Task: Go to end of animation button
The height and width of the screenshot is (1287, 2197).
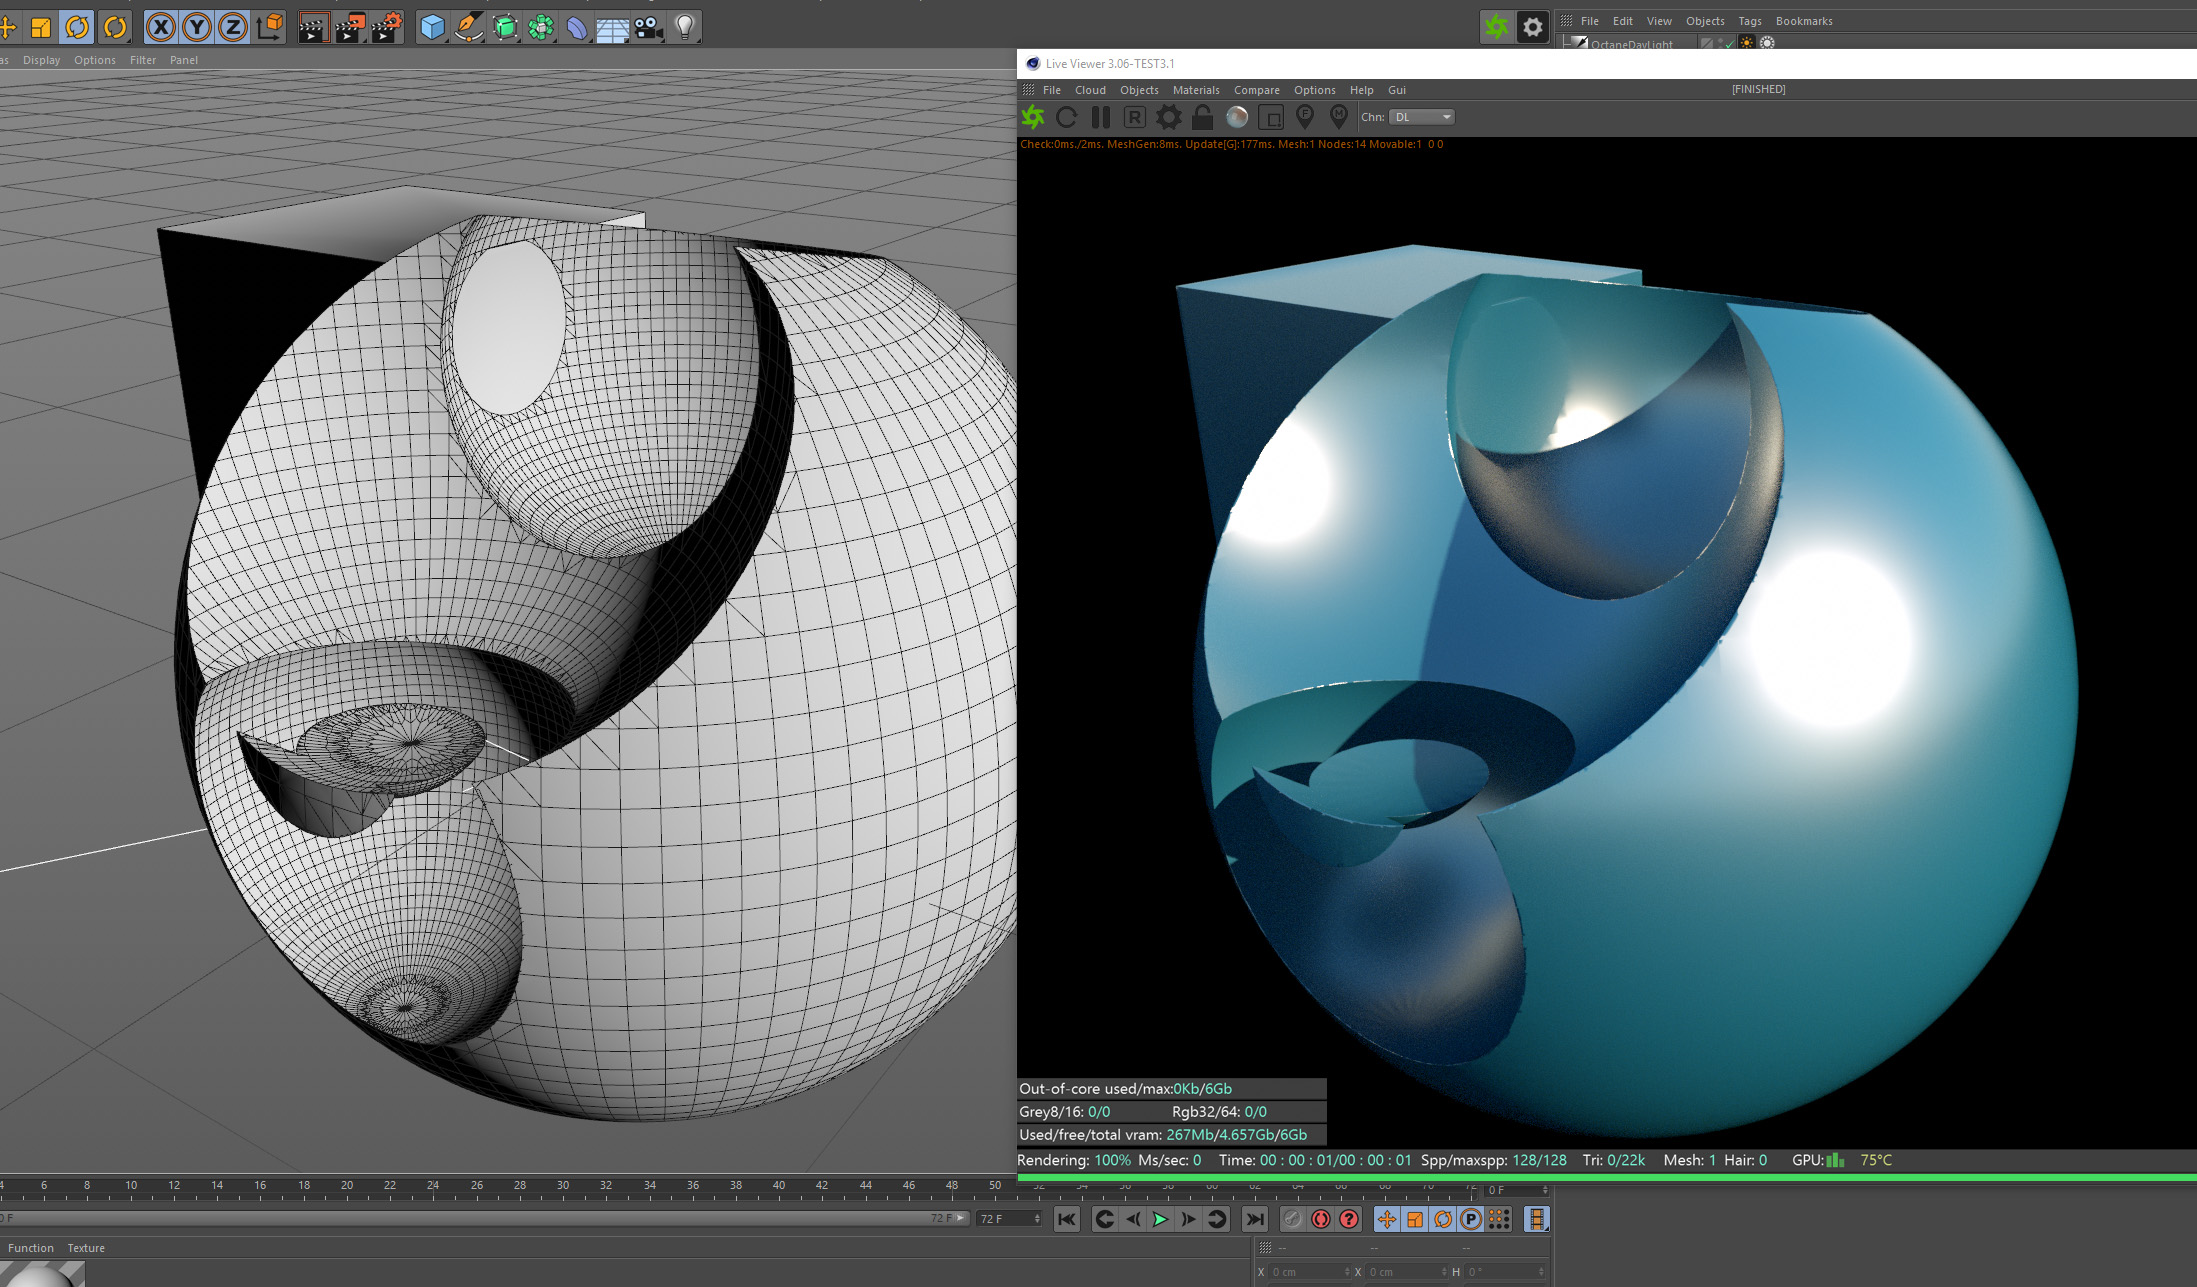Action: (x=1254, y=1219)
